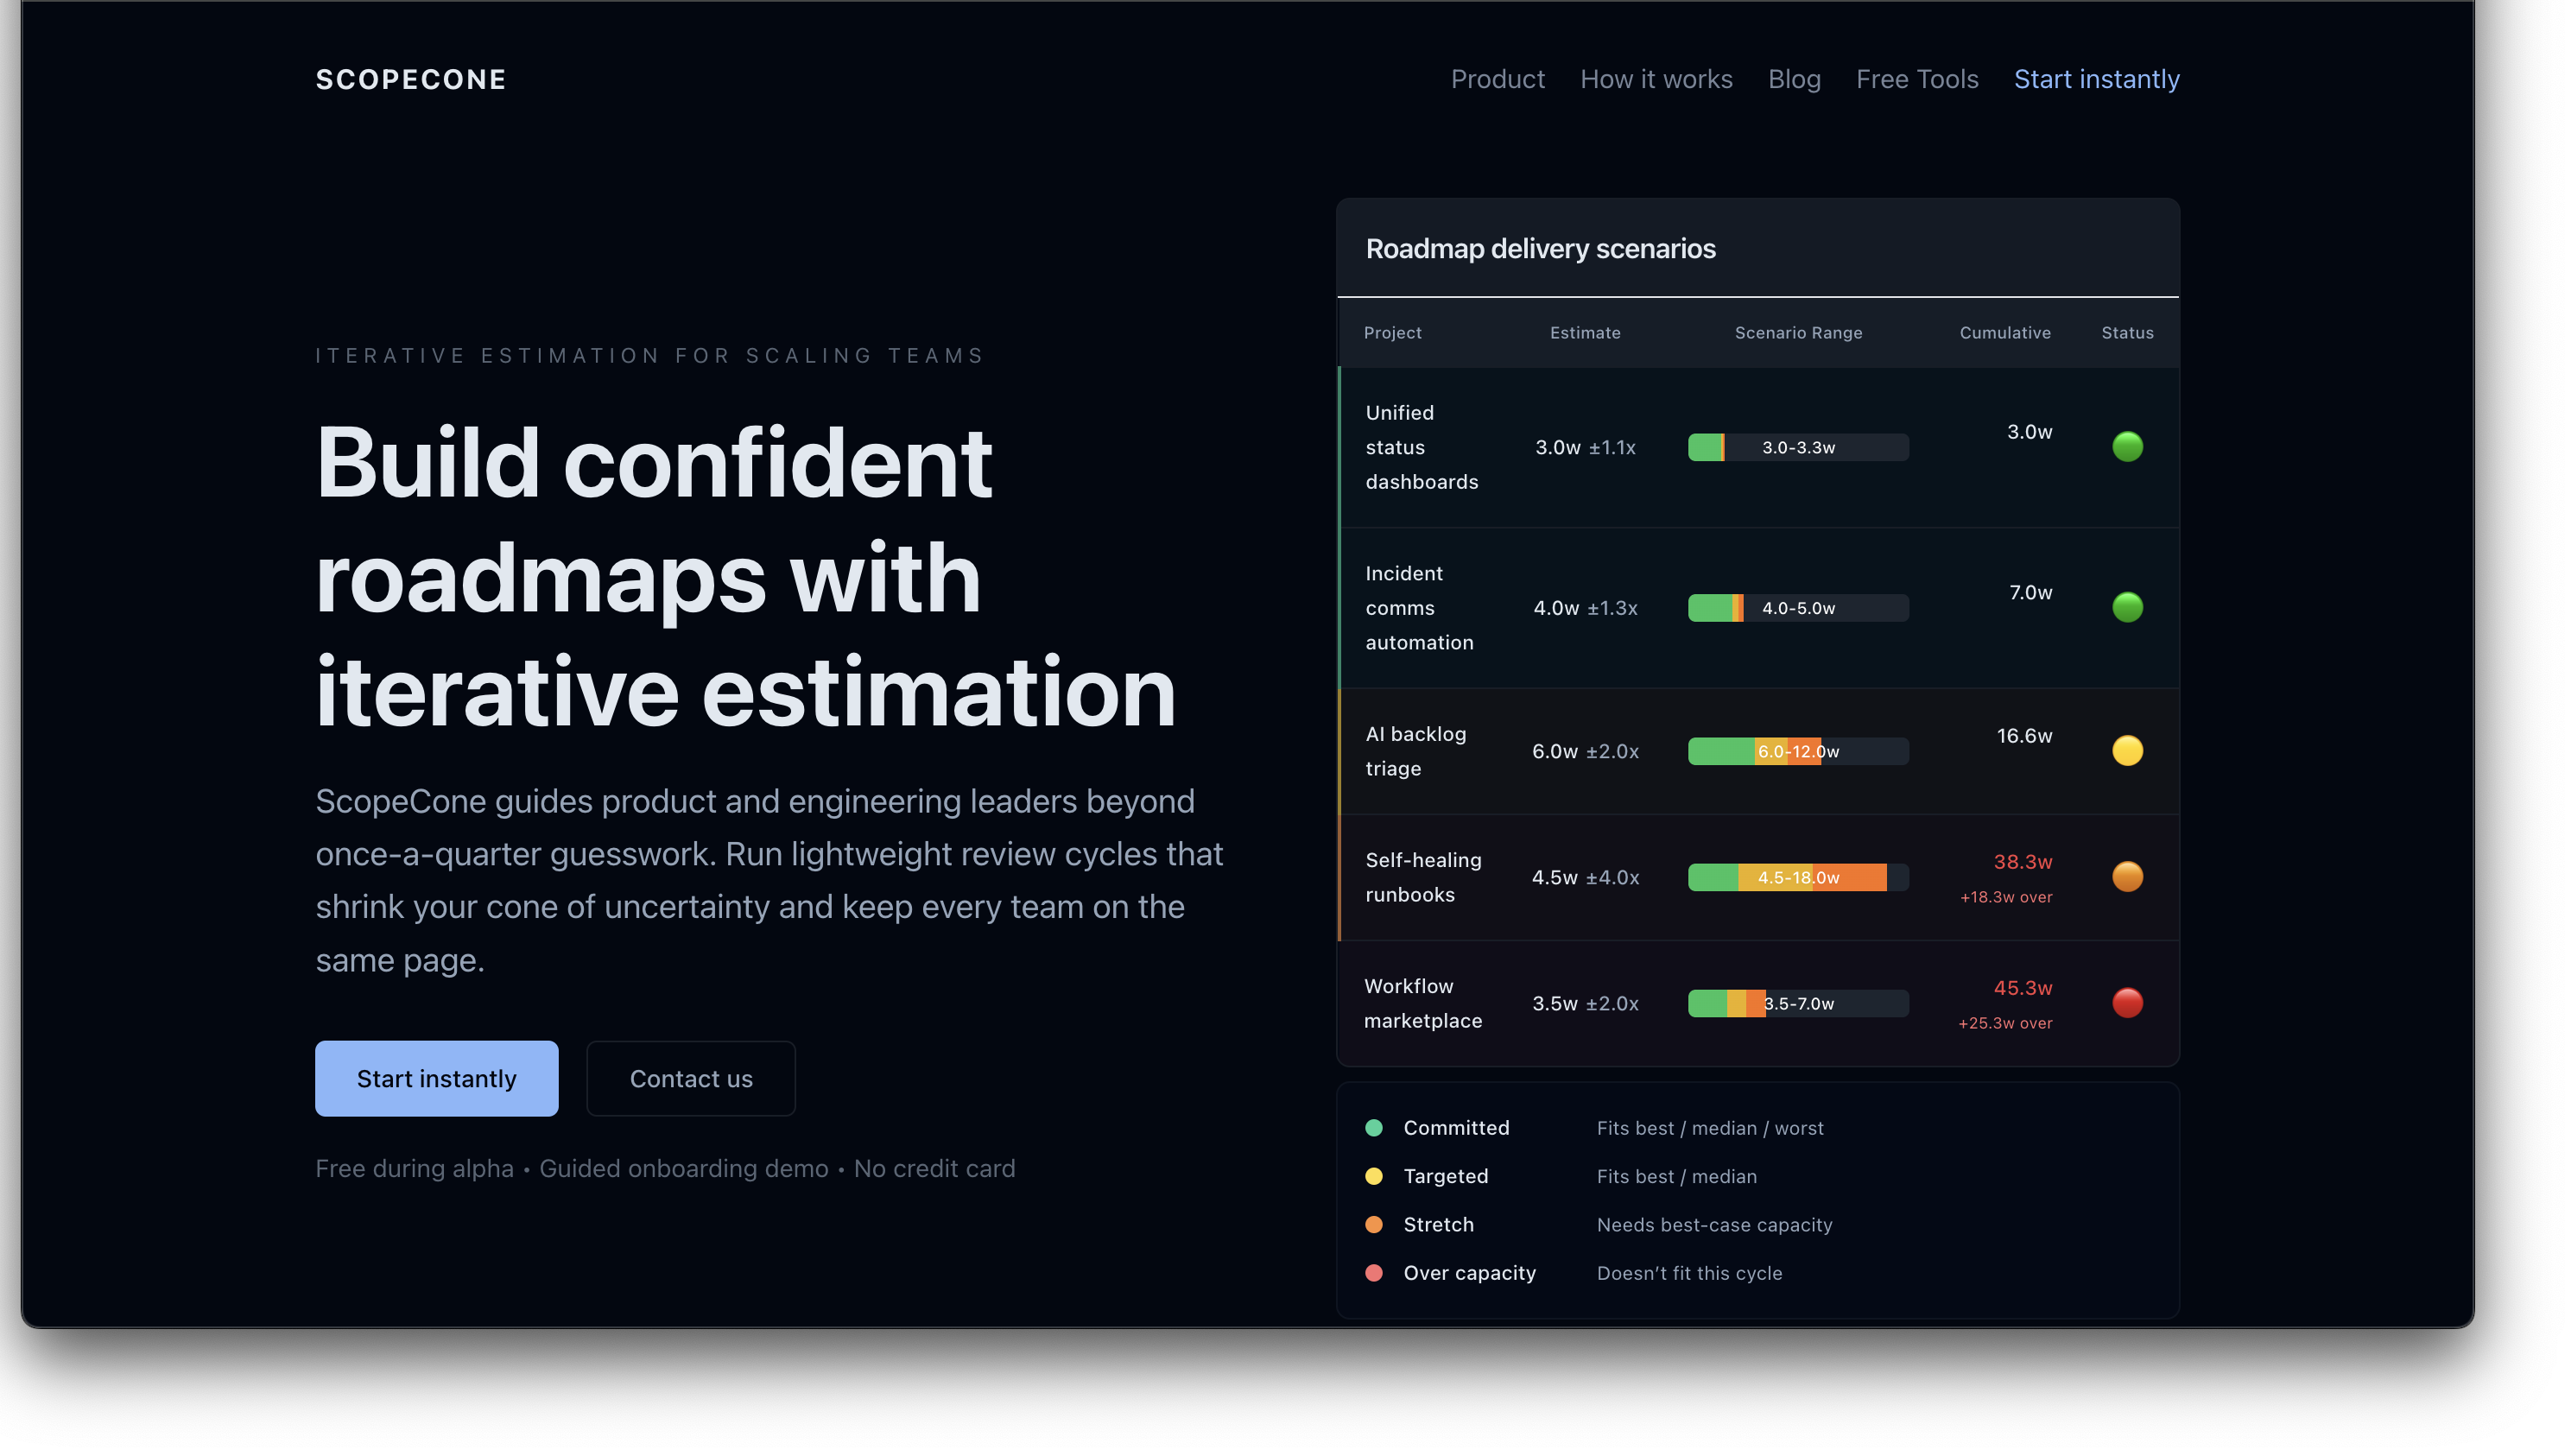2571x1456 pixels.
Task: Click the Committed legend dot
Action: coord(1374,1128)
